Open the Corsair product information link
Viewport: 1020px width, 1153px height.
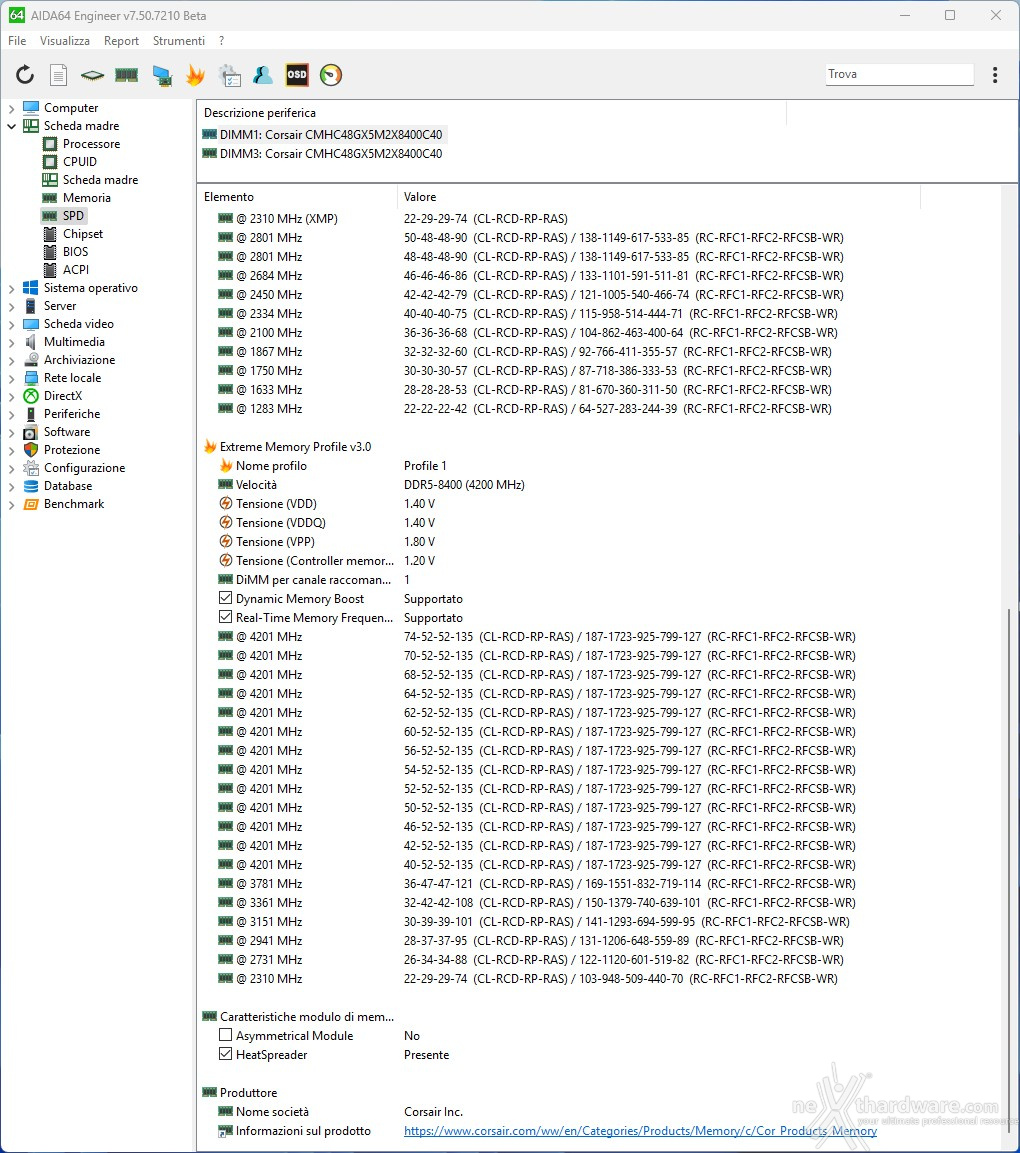click(x=641, y=1131)
